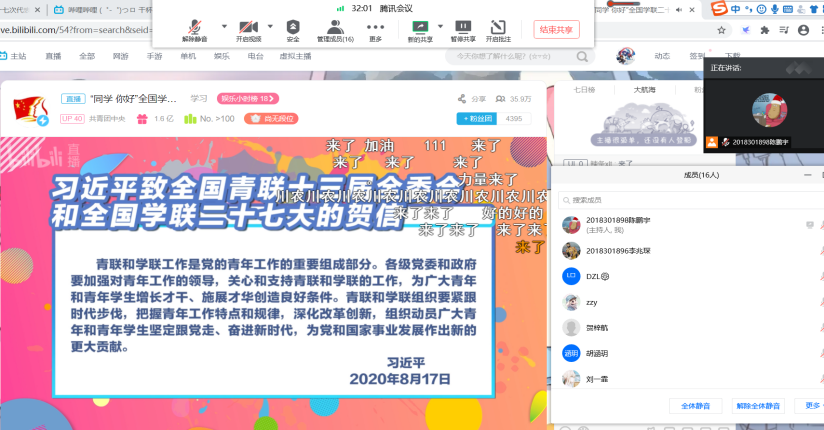Start a new screen share
The image size is (824, 430).
pos(420,29)
